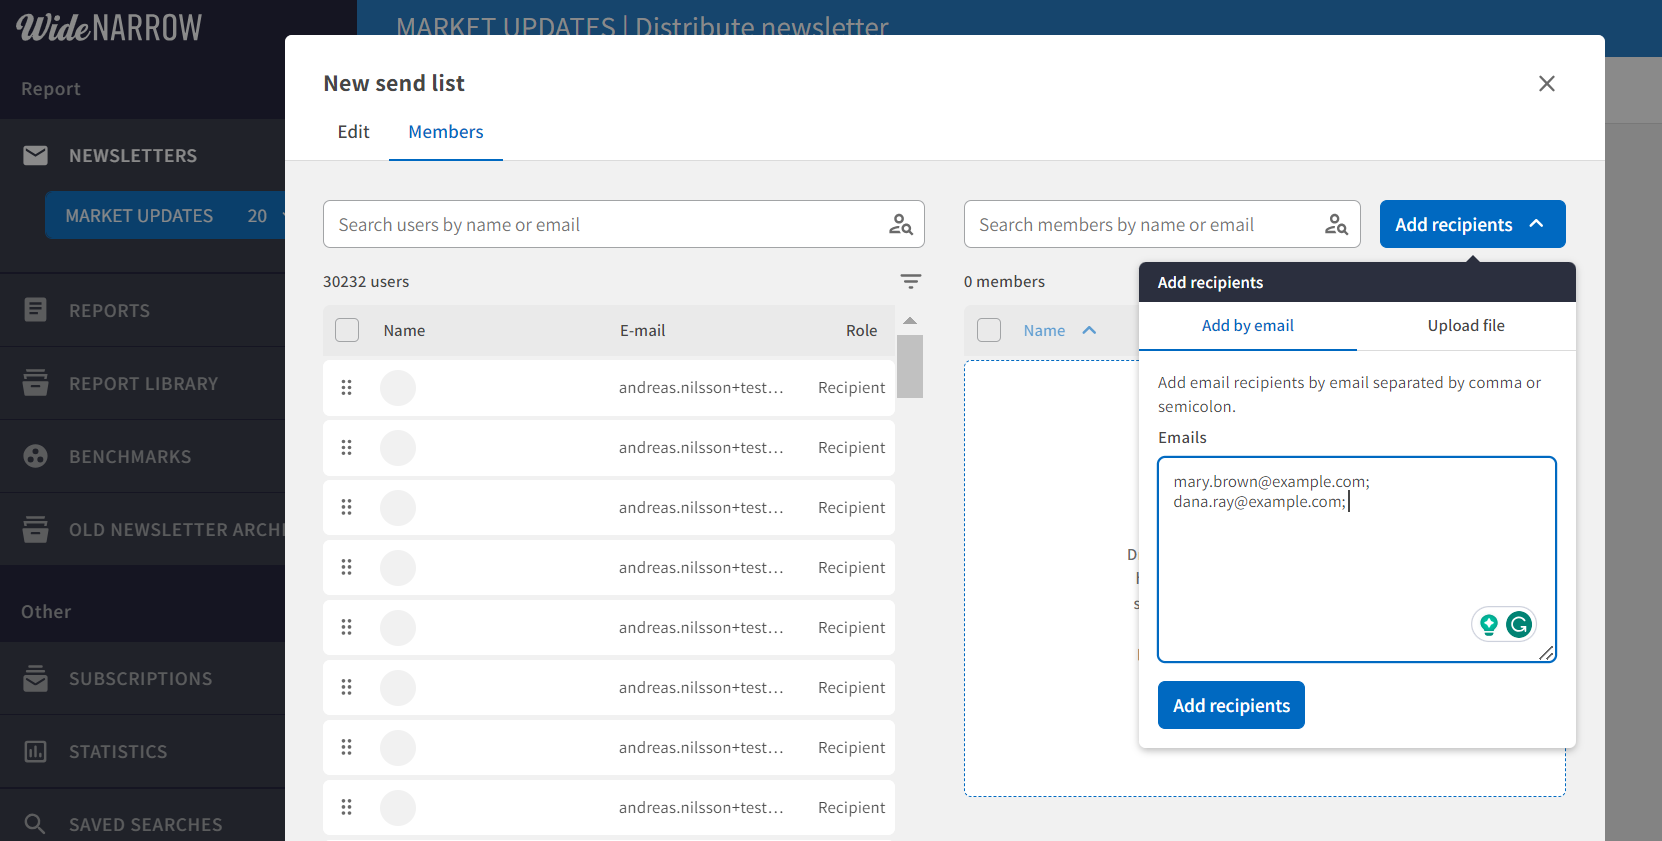Viewport: 1662px width, 841px height.
Task: Select all users with header checkbox
Action: click(347, 330)
